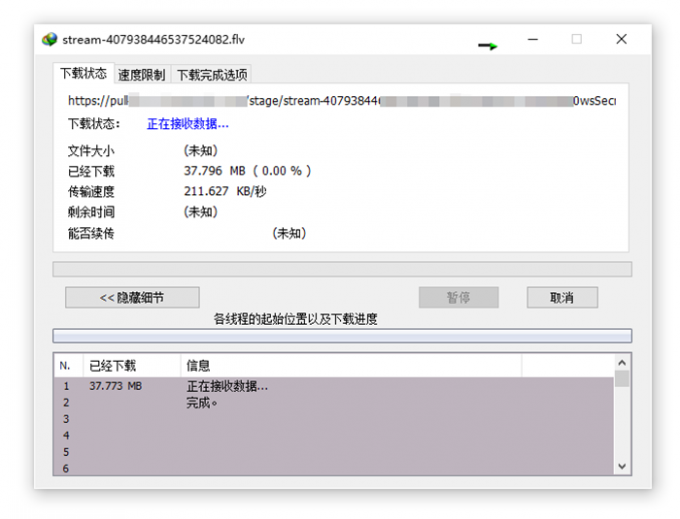This screenshot has width=680, height=519.
Task: Click the 211.627 KB/秒 transfer speed value
Action: pos(225,191)
